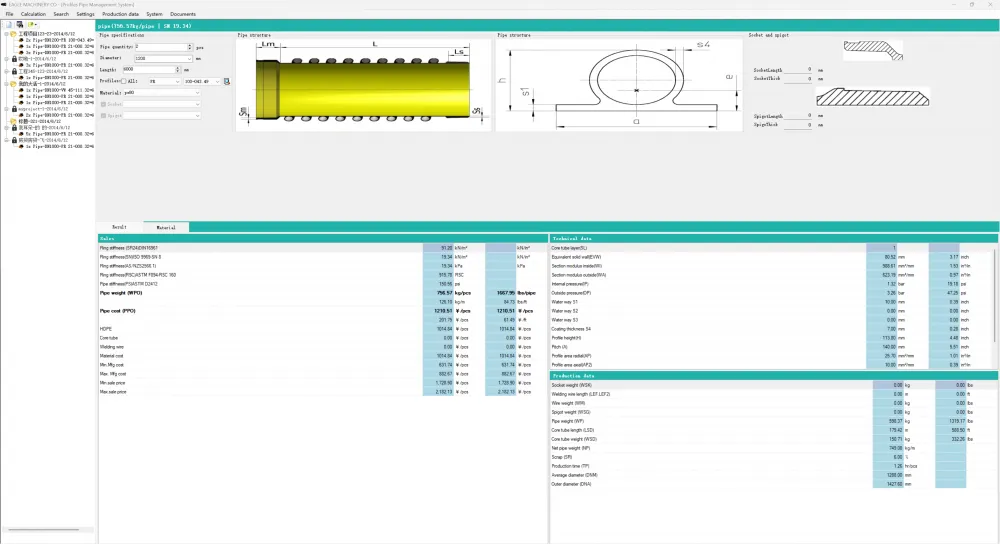Click the SocketLength value field
This screenshot has height=544, width=1000.
798,70
